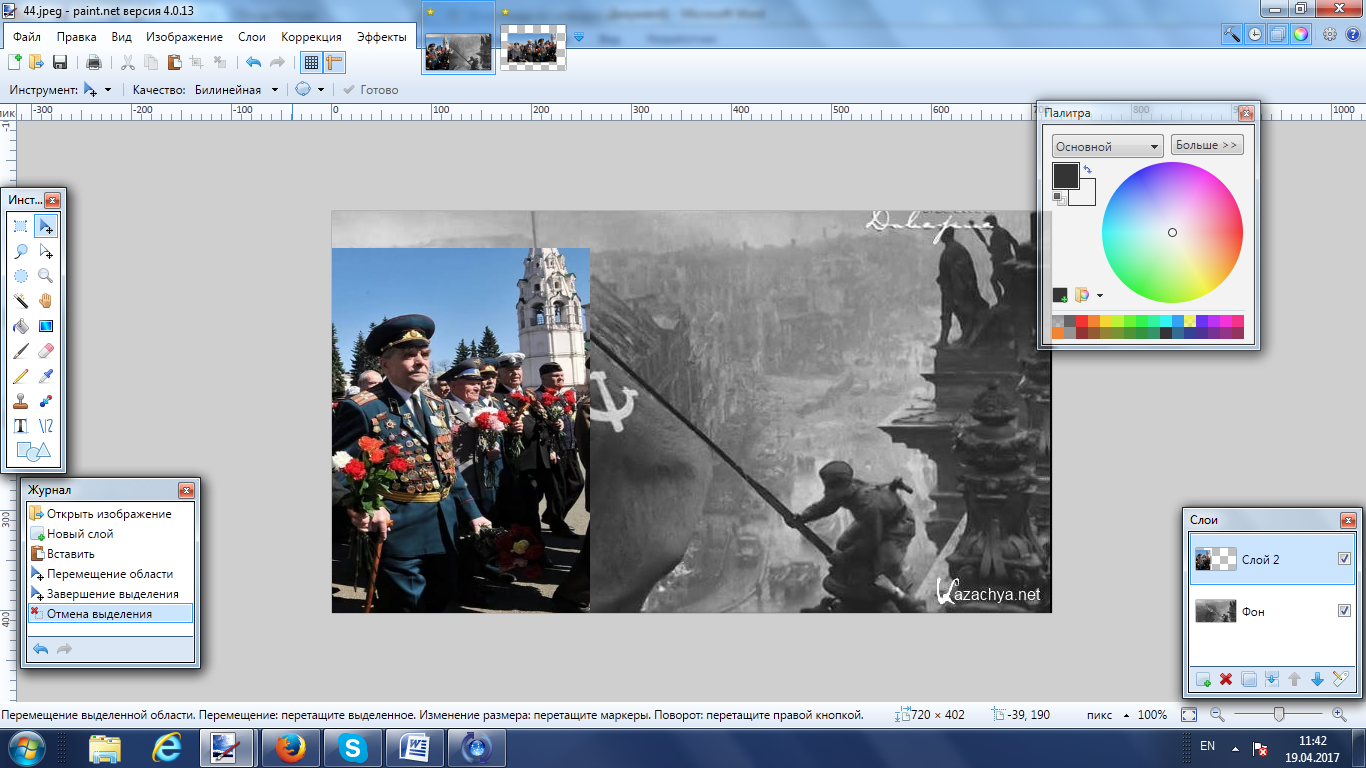The height and width of the screenshot is (768, 1366).
Task: Add current color to palette
Action: (x=1060, y=295)
